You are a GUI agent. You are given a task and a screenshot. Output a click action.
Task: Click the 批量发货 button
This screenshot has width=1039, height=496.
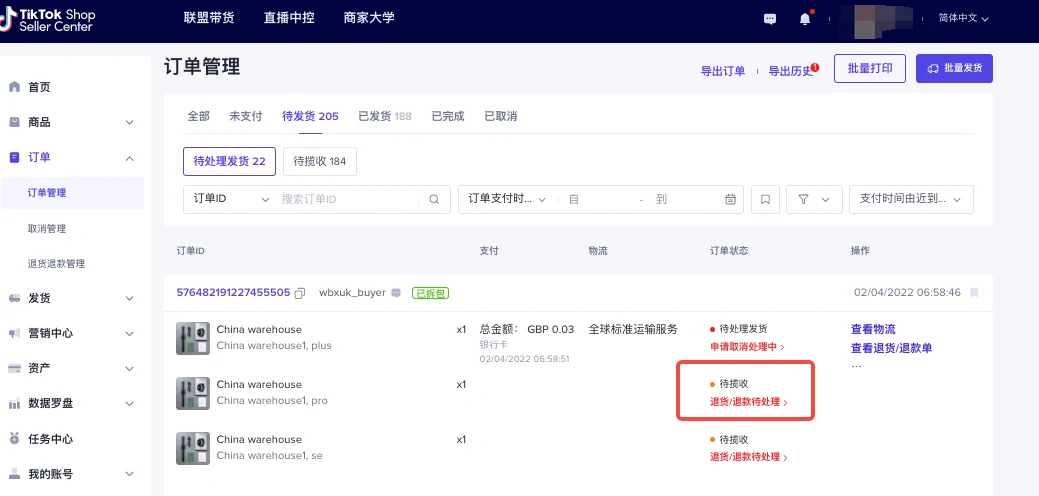[954, 68]
